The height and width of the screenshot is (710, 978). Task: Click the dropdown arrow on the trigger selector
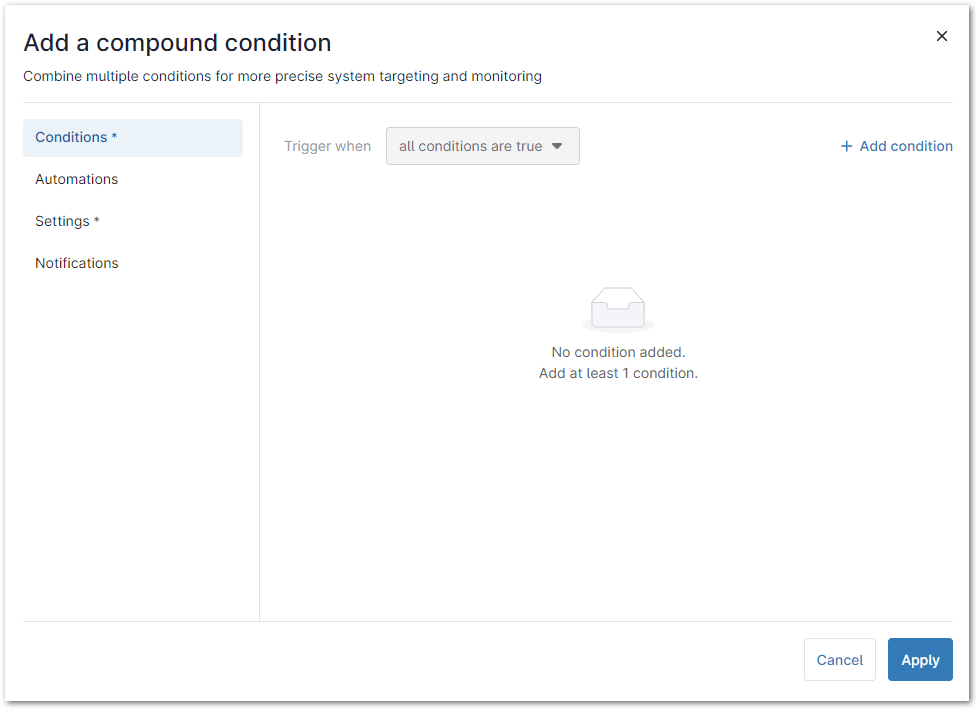(558, 145)
